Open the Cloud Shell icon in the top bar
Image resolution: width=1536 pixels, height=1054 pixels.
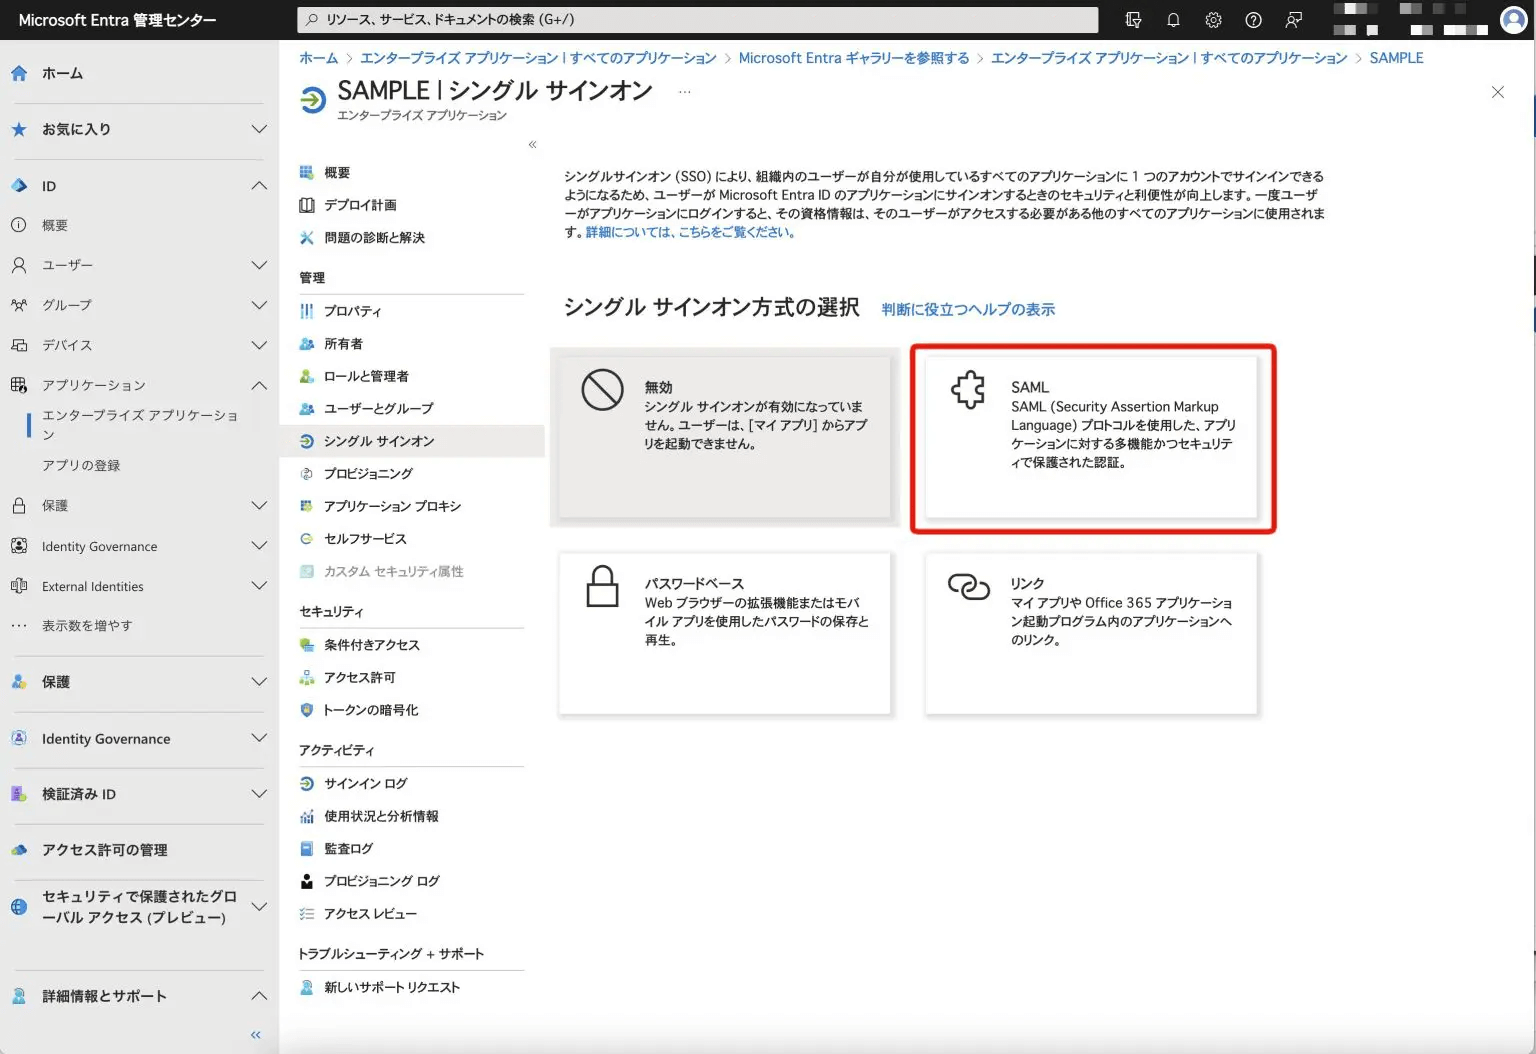tap(1133, 20)
